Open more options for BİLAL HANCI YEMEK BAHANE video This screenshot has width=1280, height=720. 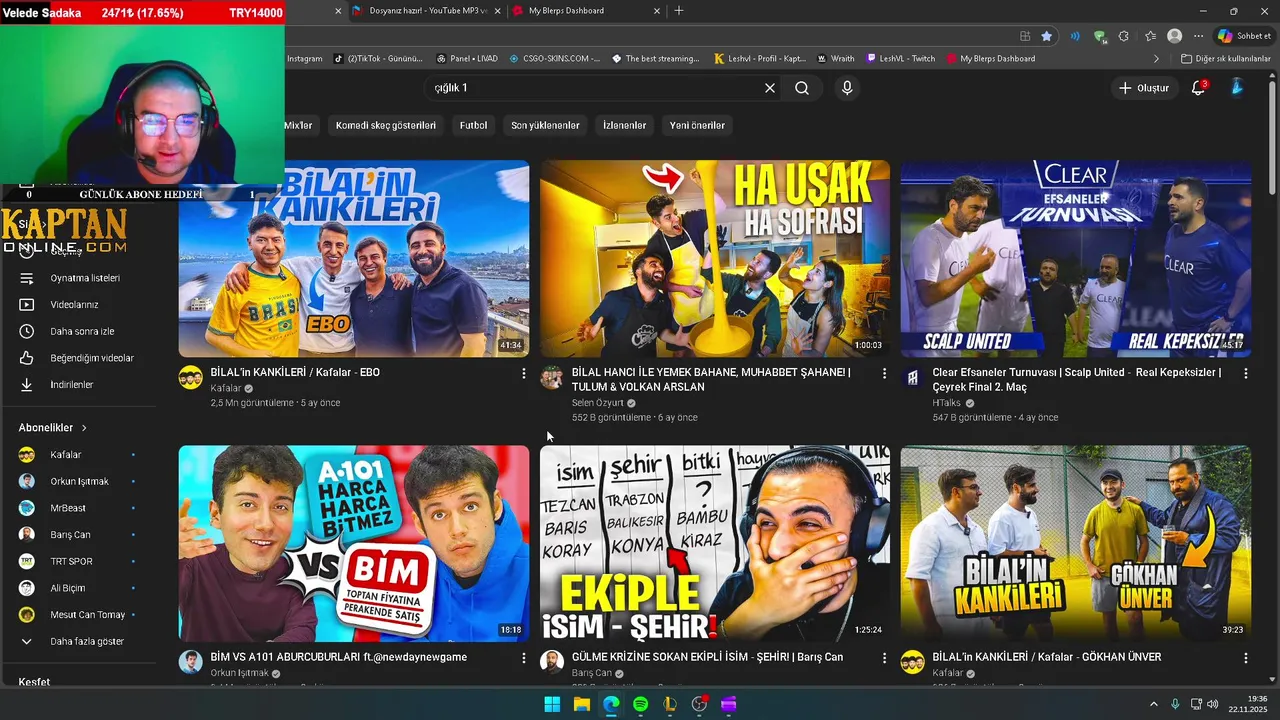[x=884, y=373]
